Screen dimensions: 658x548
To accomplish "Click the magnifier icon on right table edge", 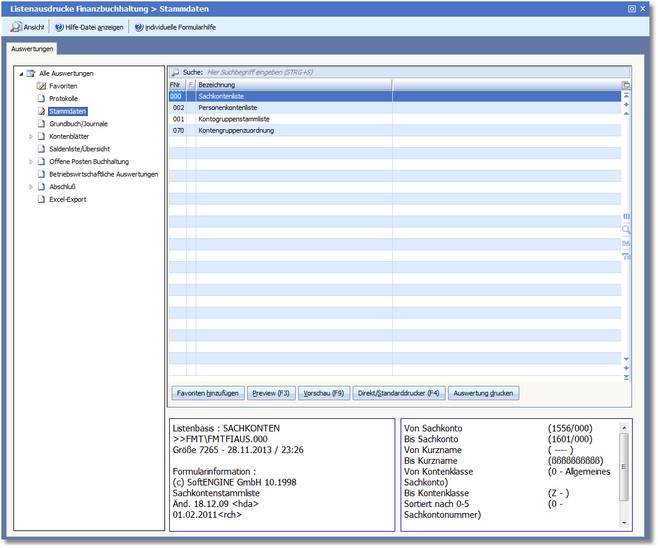I will tap(626, 229).
